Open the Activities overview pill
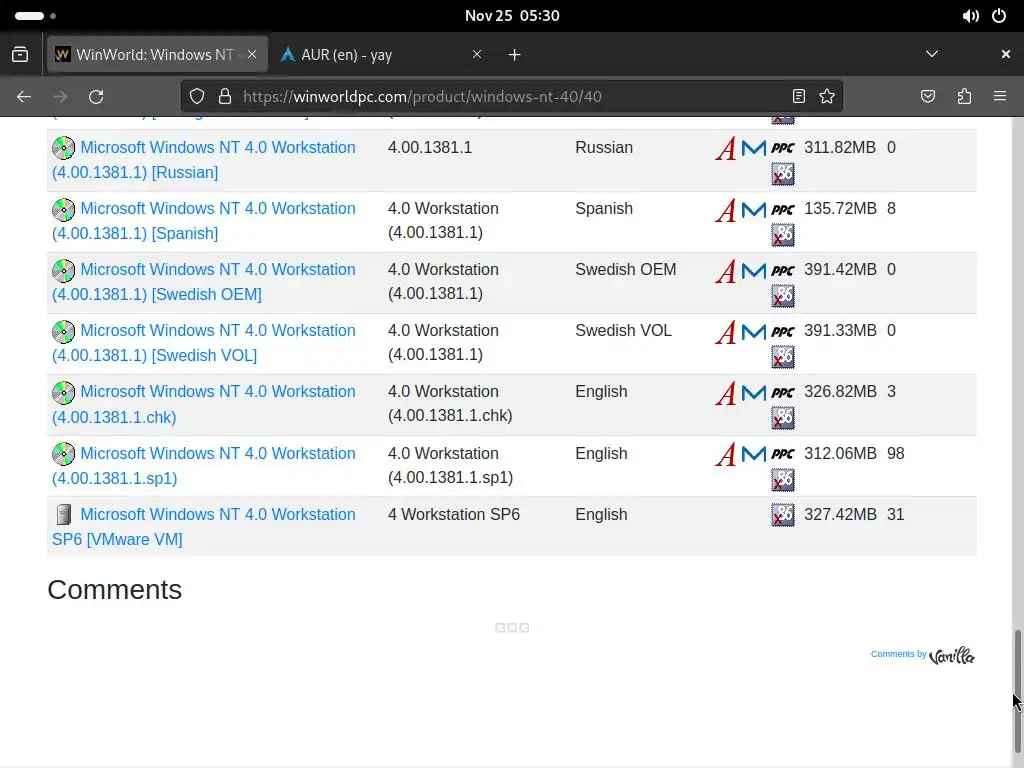The image size is (1024, 768). 35,16
